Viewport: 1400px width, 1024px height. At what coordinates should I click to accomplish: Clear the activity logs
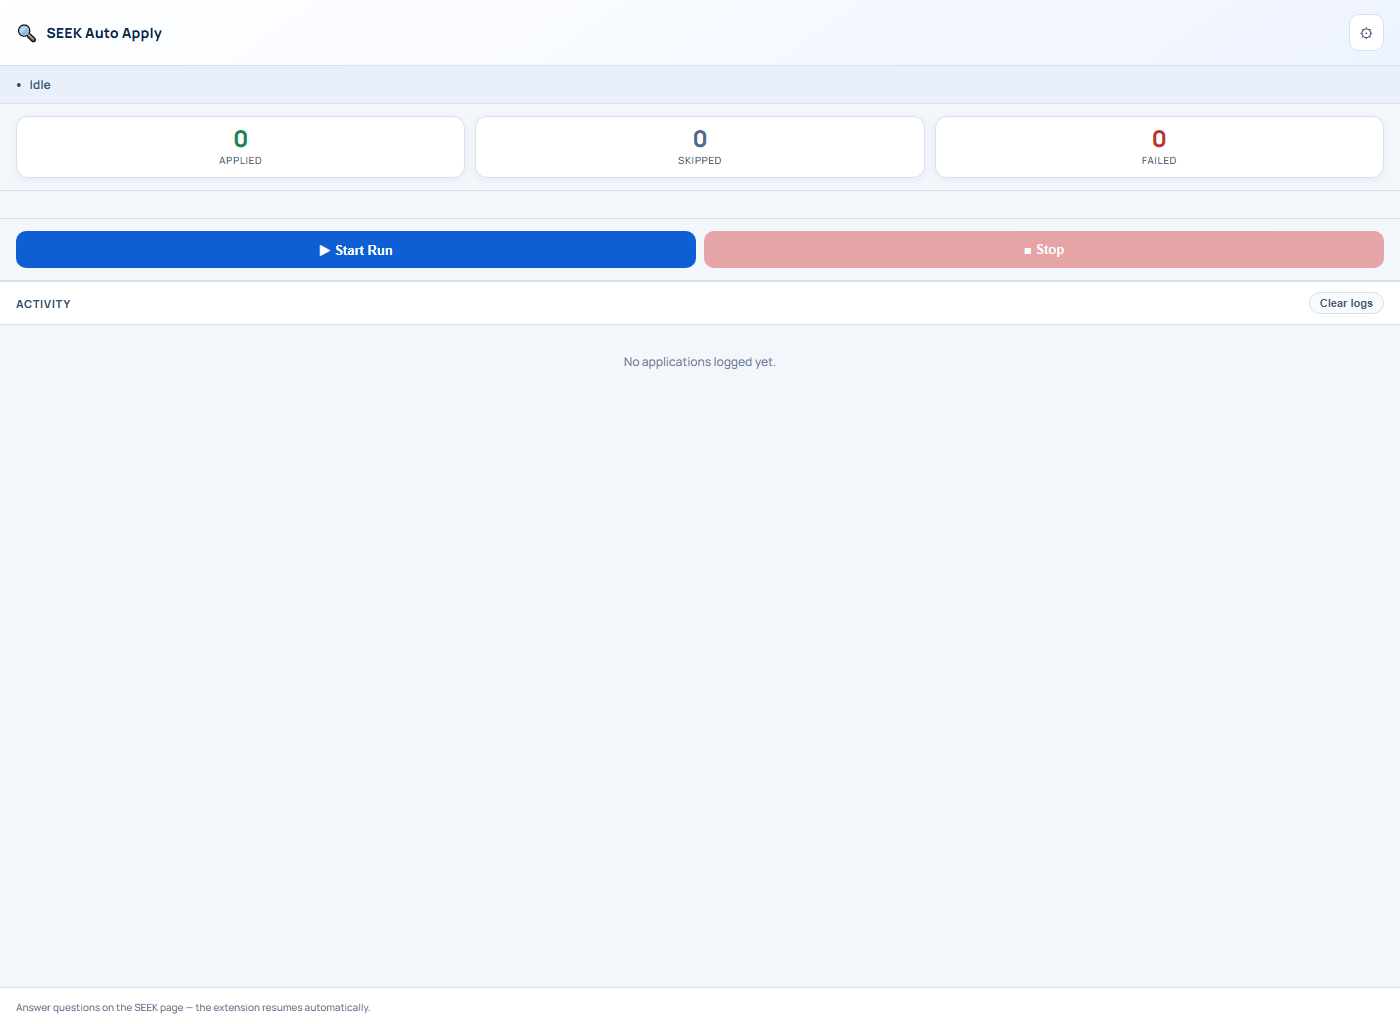[x=1346, y=303]
